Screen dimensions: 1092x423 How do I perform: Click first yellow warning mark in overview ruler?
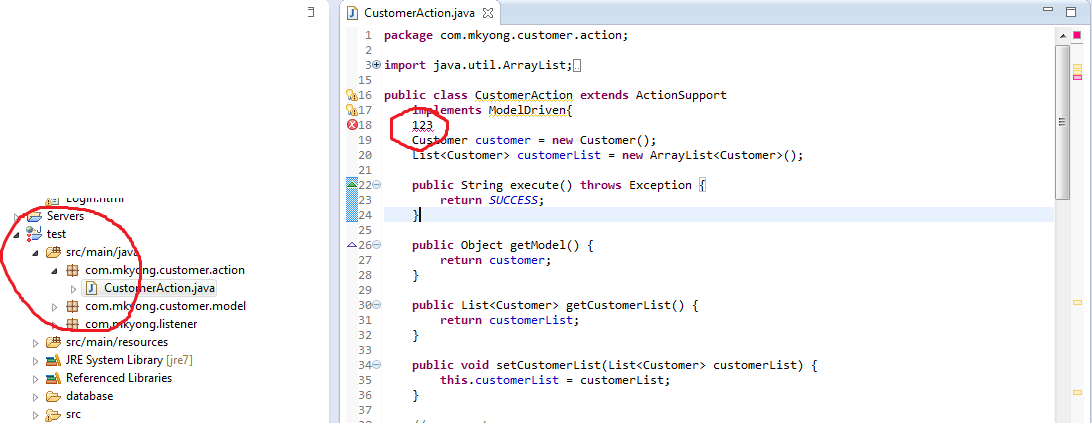(1077, 67)
